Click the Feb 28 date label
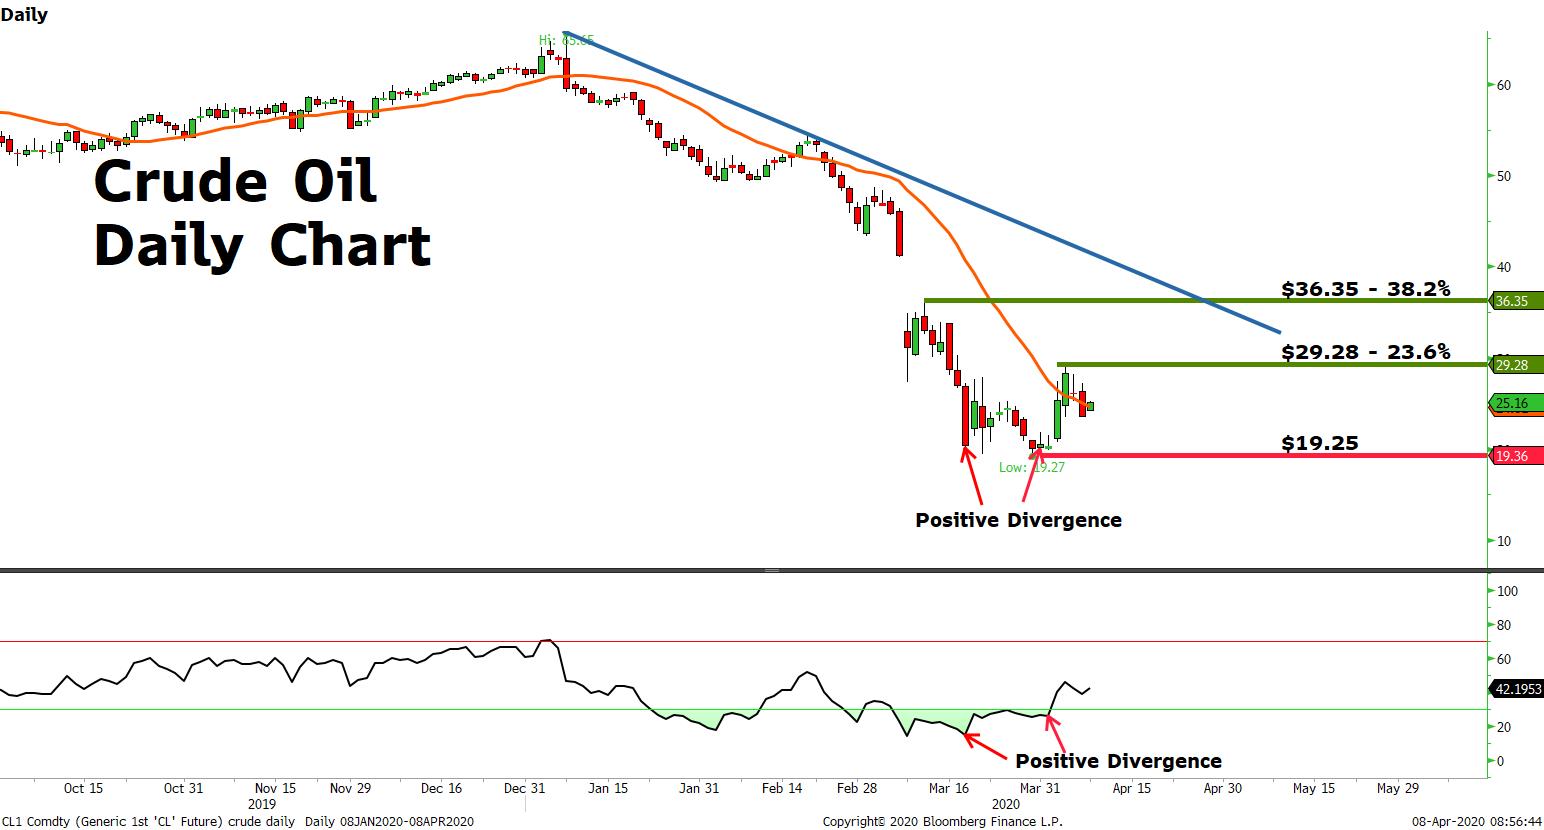This screenshot has height=830, width=1544. click(x=857, y=788)
